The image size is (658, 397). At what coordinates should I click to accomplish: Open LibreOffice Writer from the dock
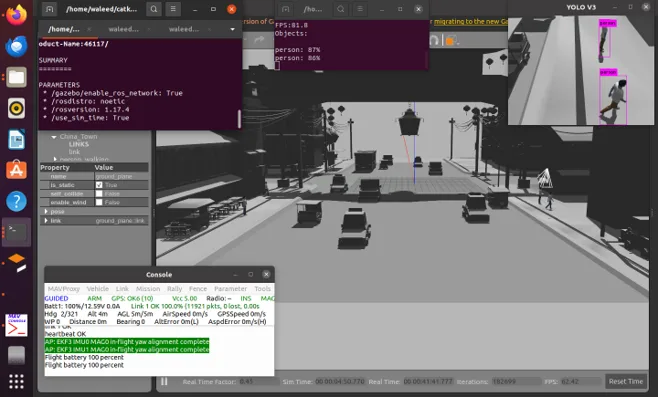[x=16, y=139]
